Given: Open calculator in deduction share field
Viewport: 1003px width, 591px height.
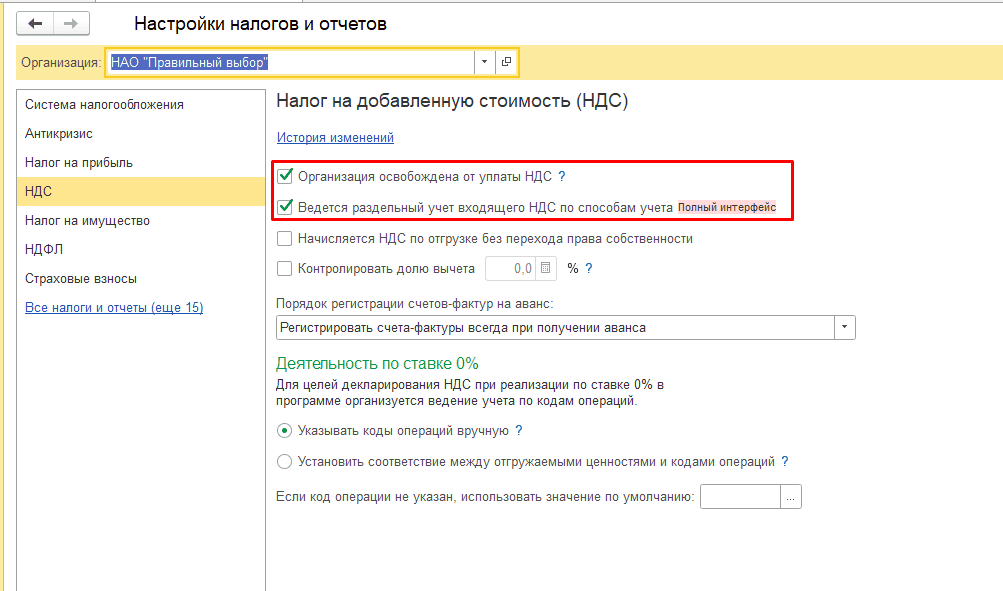Looking at the screenshot, I should (545, 268).
